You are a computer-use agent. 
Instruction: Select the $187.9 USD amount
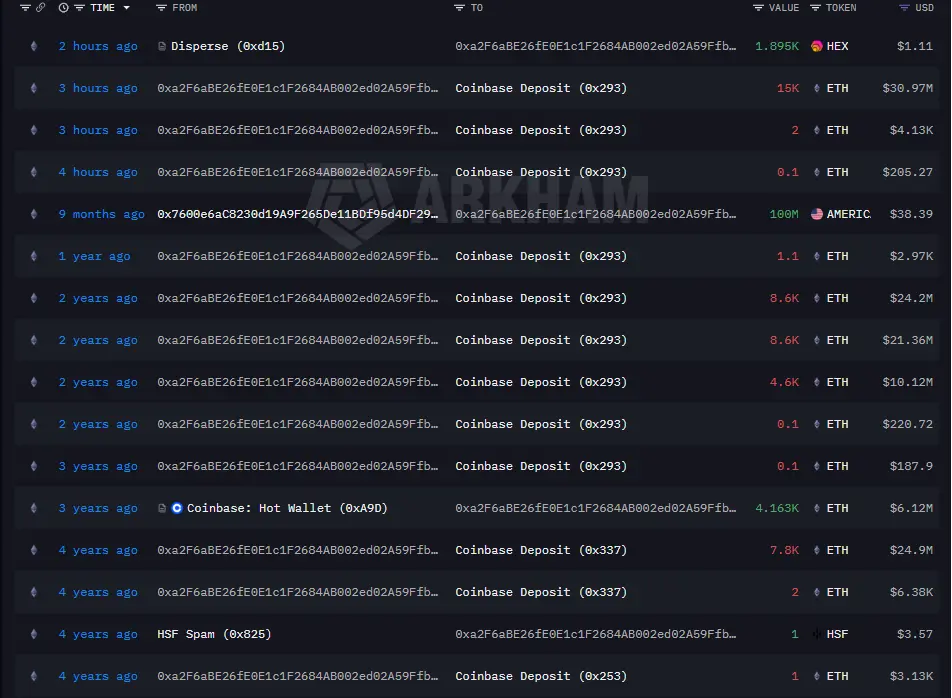pyautogui.click(x=911, y=466)
